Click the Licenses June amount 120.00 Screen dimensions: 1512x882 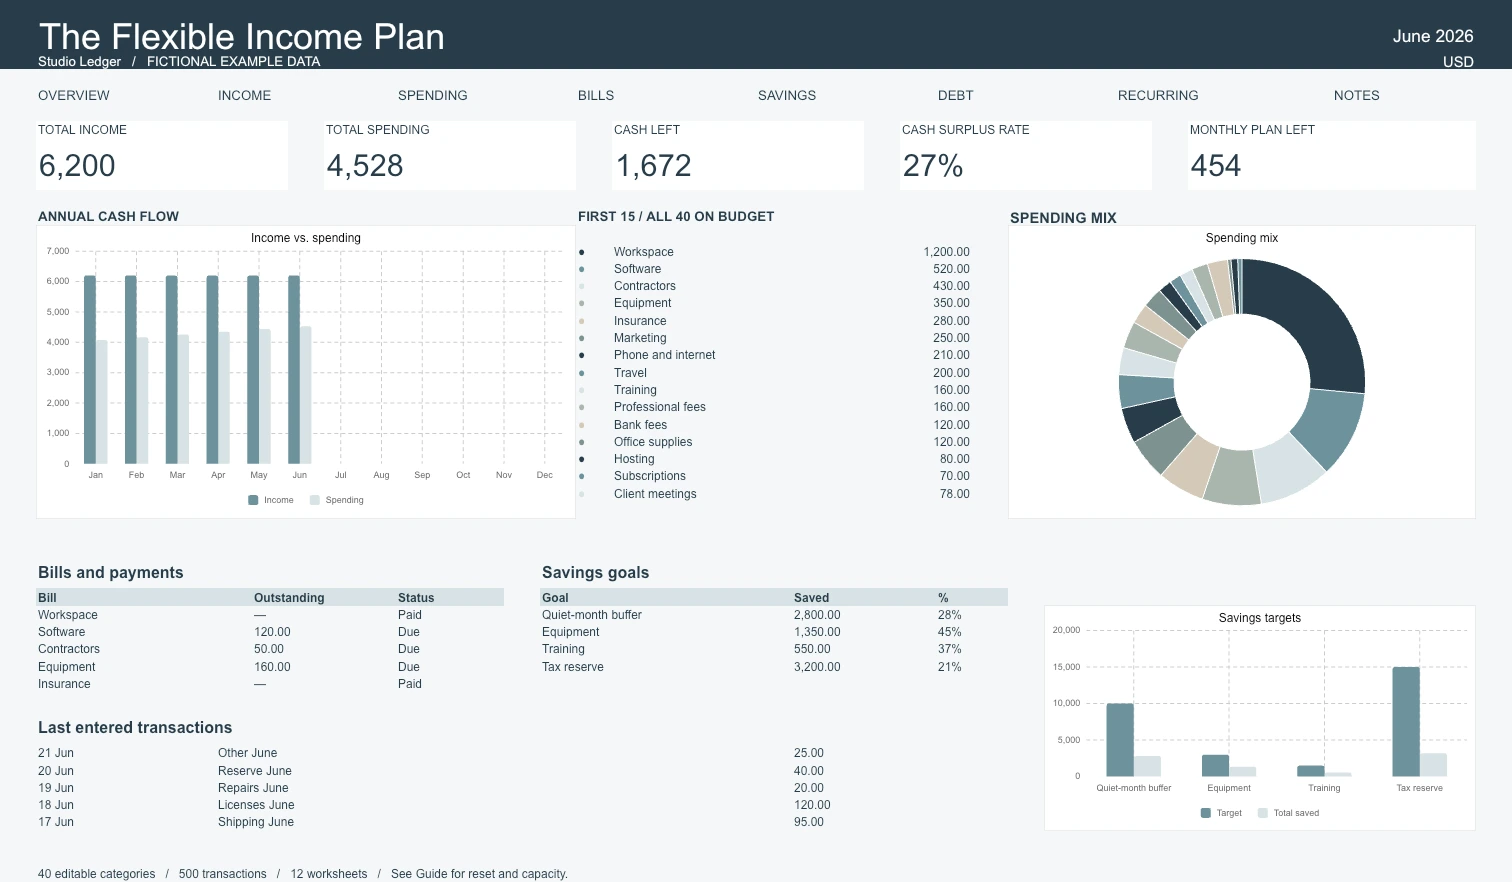[x=812, y=805]
